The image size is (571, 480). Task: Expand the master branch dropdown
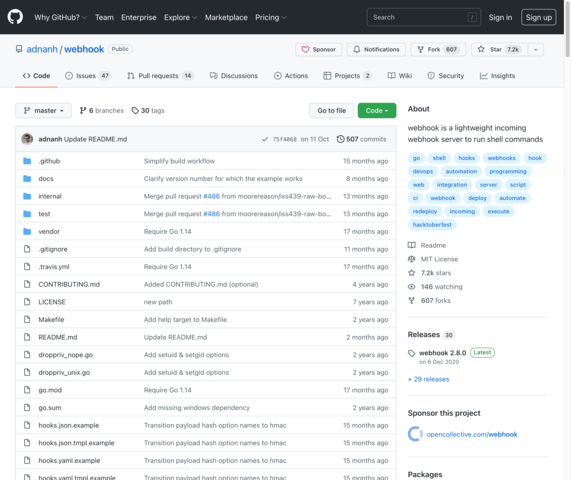(43, 110)
